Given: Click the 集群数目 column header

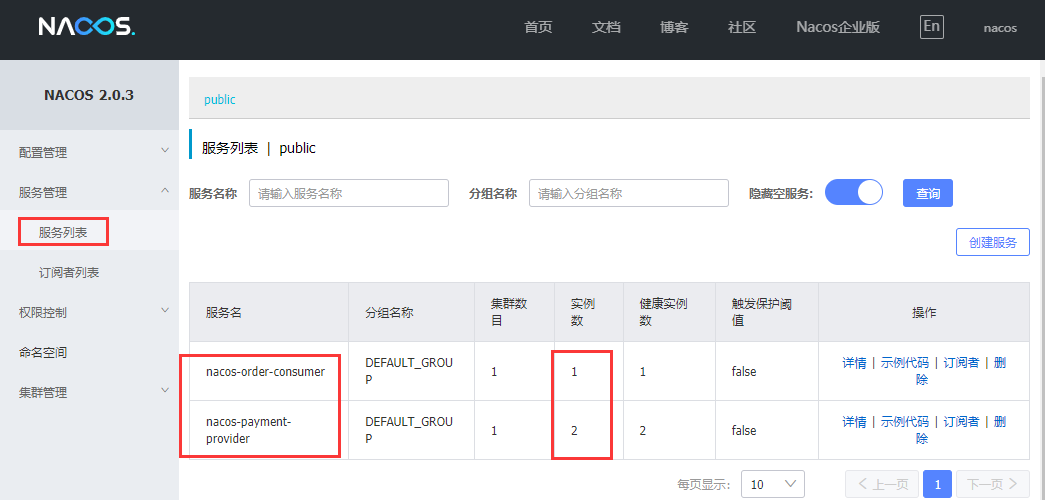Looking at the screenshot, I should point(509,313).
